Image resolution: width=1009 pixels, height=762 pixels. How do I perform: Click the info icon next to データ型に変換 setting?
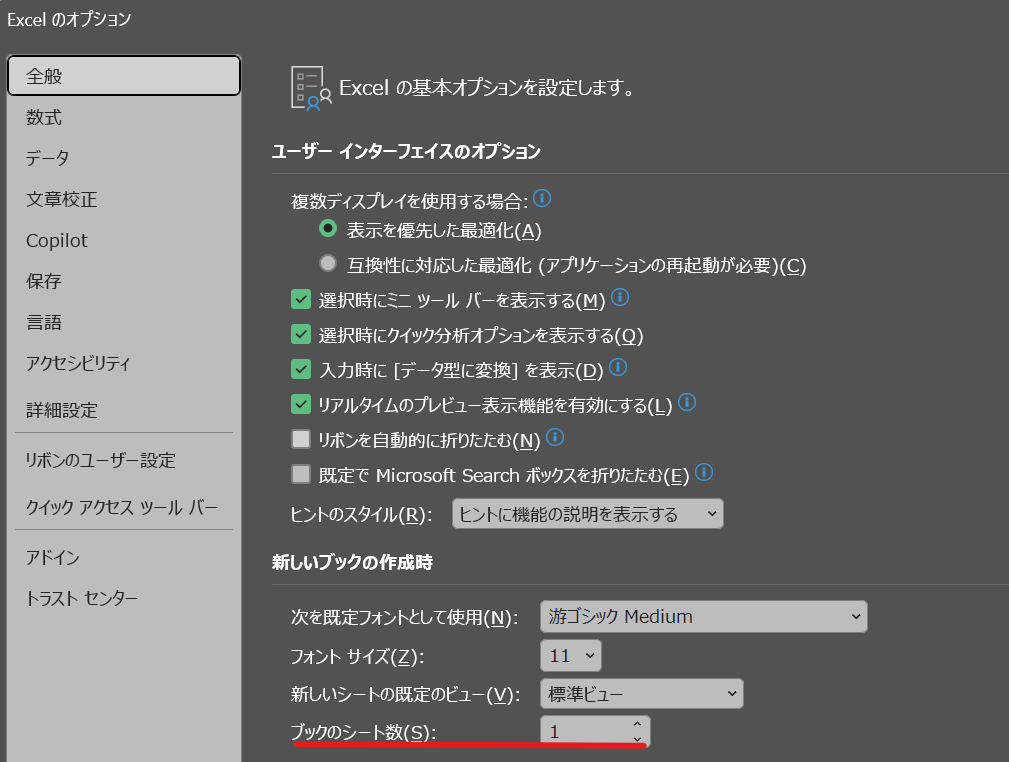pyautogui.click(x=617, y=368)
